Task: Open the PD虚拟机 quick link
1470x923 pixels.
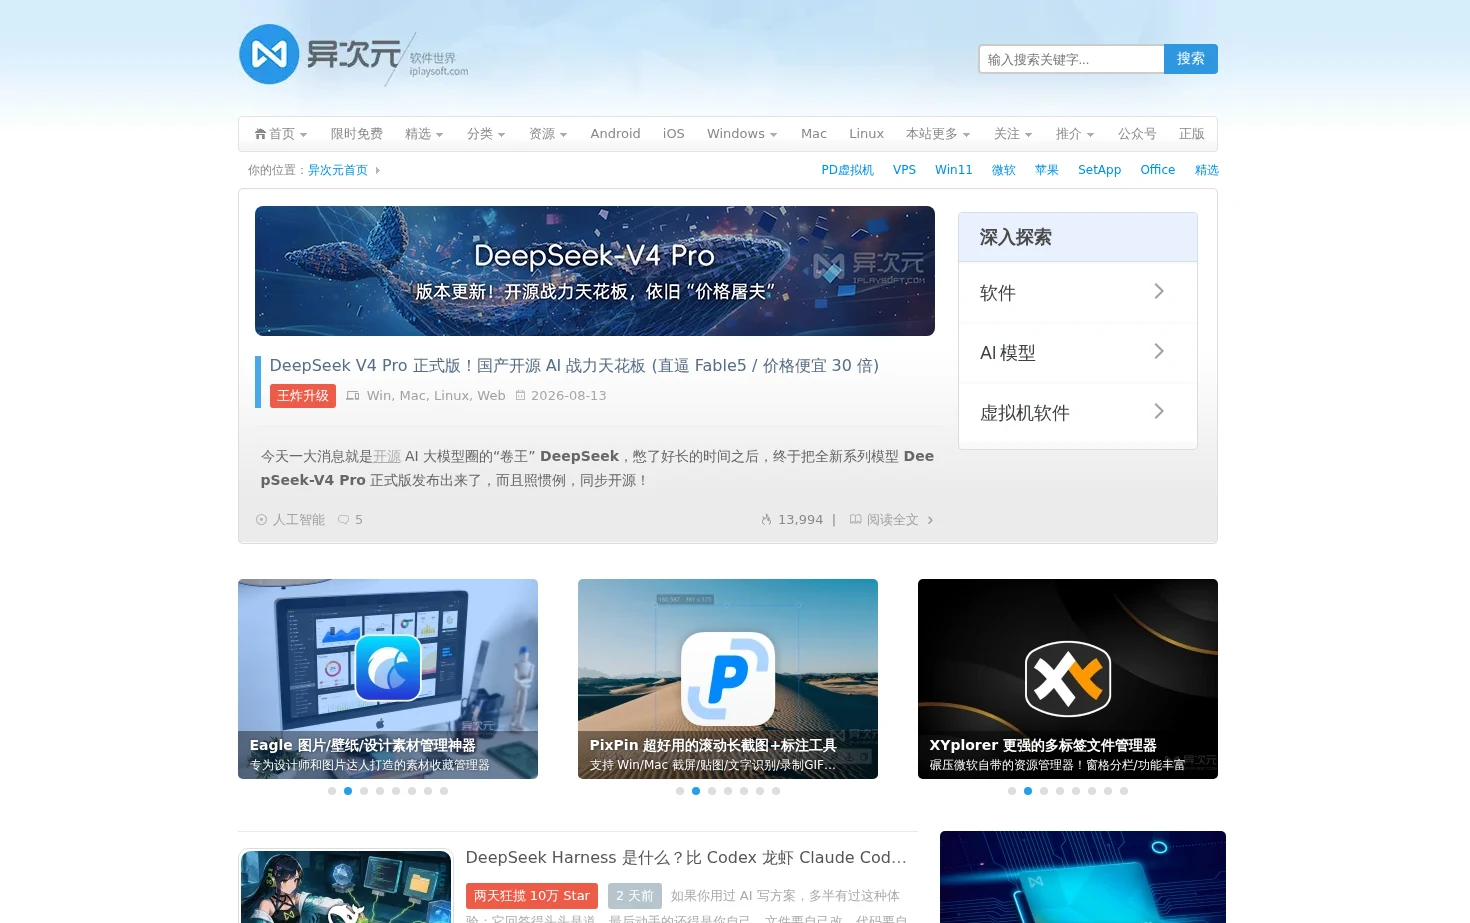Action: pos(848,170)
